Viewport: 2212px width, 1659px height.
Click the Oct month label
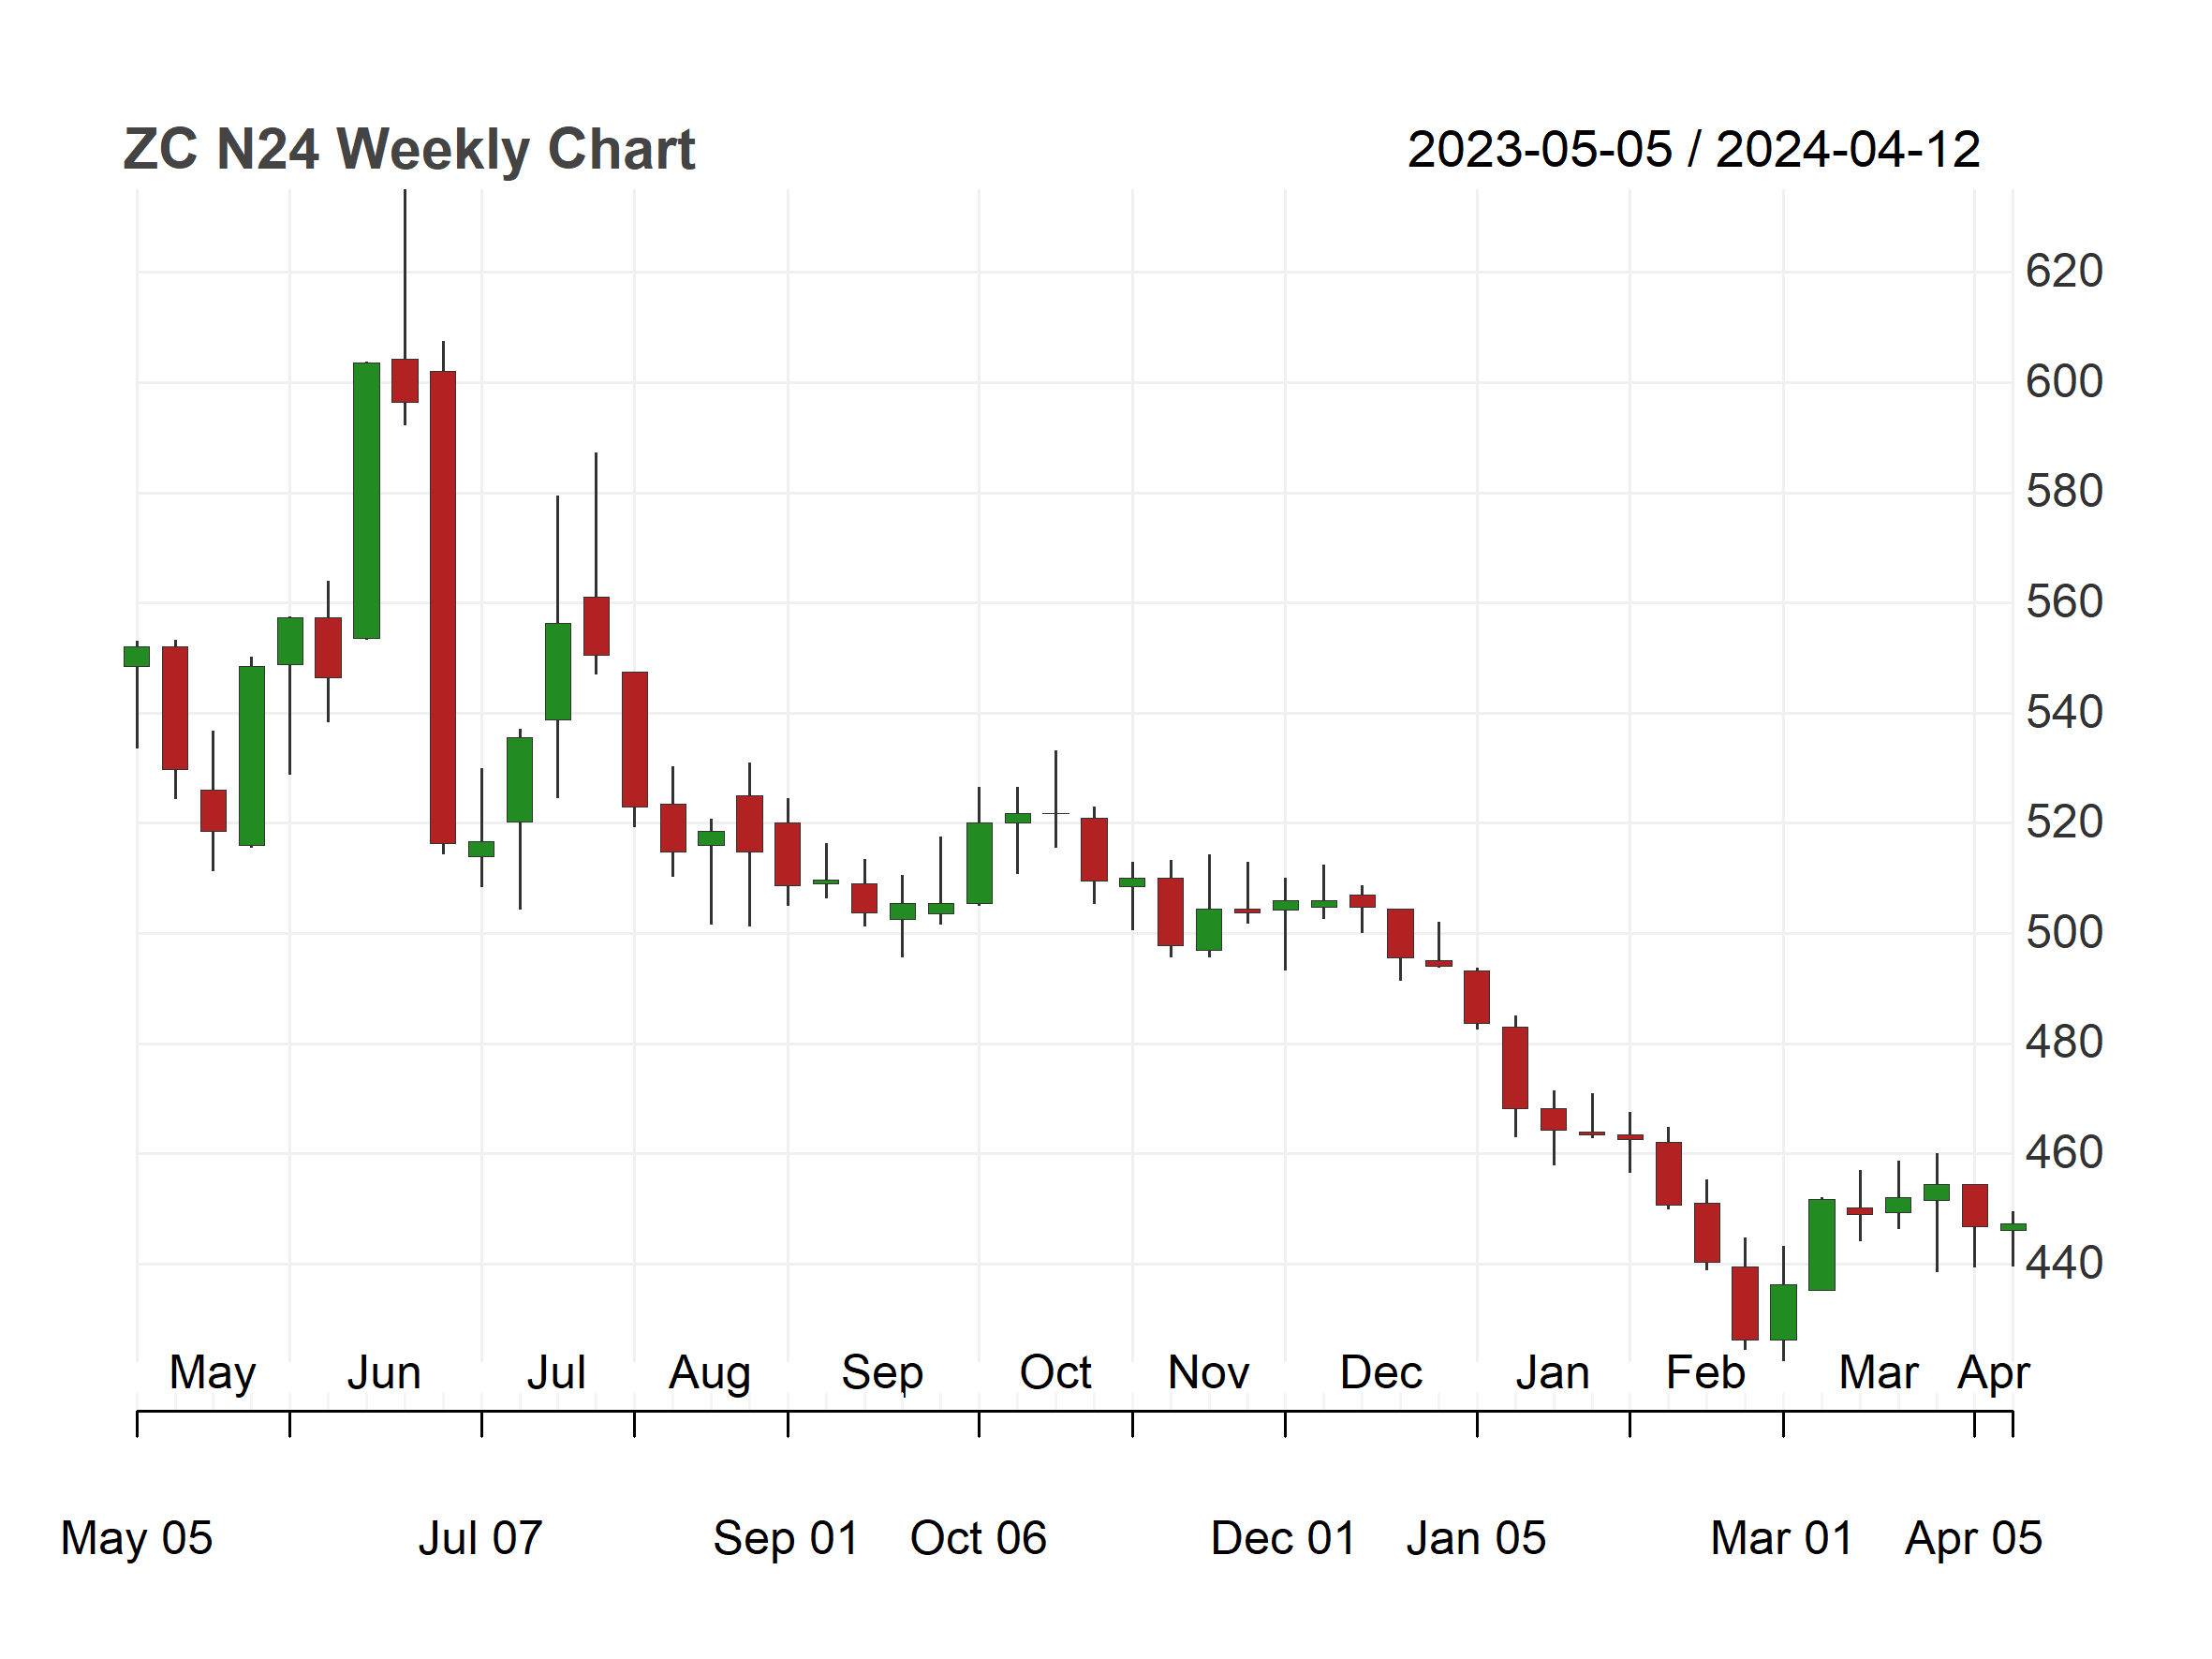pos(1055,1373)
